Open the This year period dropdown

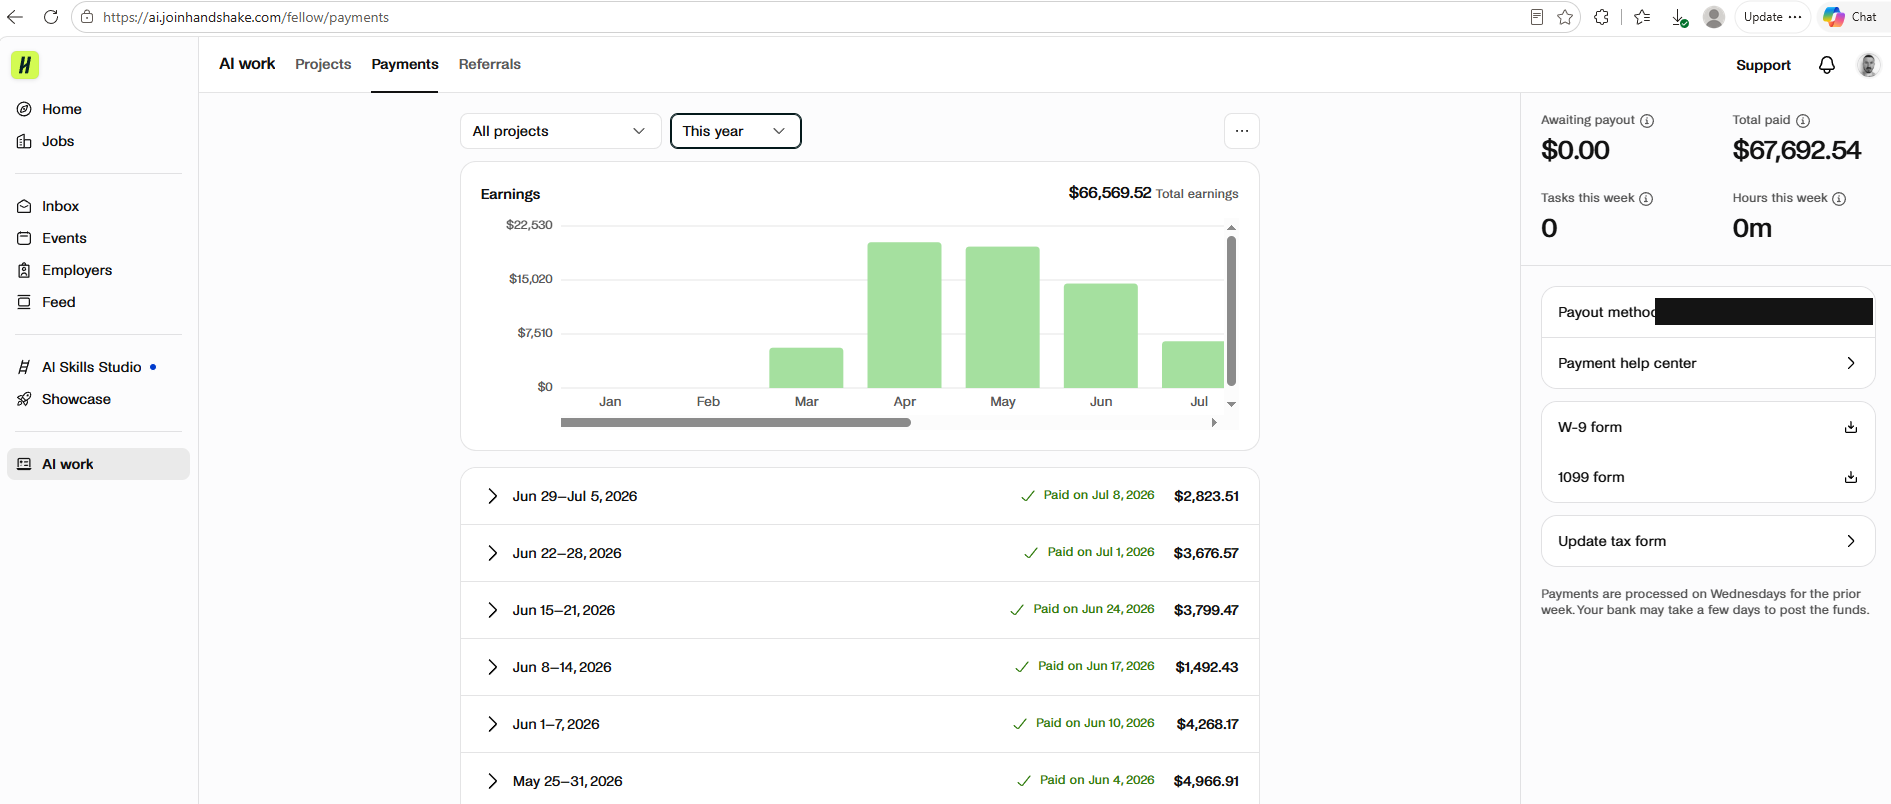coord(735,131)
